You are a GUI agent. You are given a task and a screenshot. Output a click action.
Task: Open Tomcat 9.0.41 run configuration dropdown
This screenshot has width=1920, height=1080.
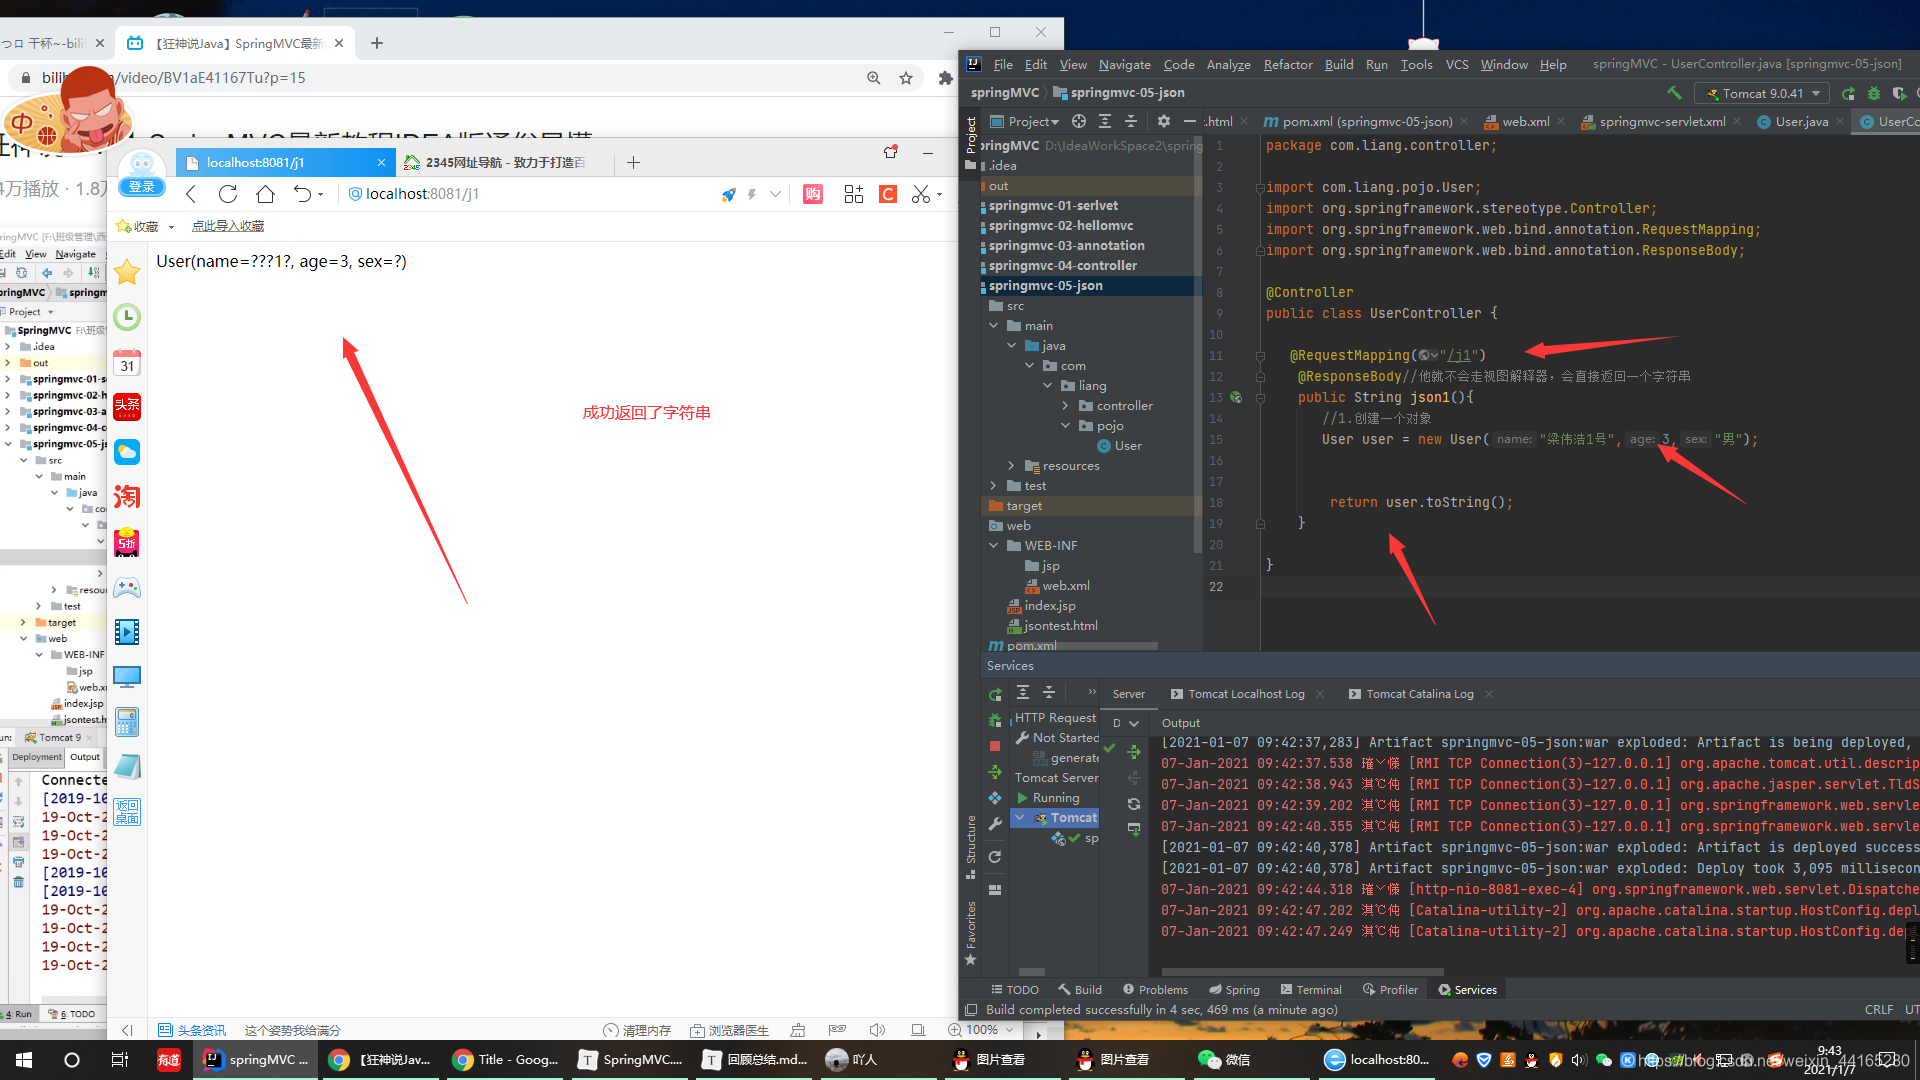coord(1762,93)
